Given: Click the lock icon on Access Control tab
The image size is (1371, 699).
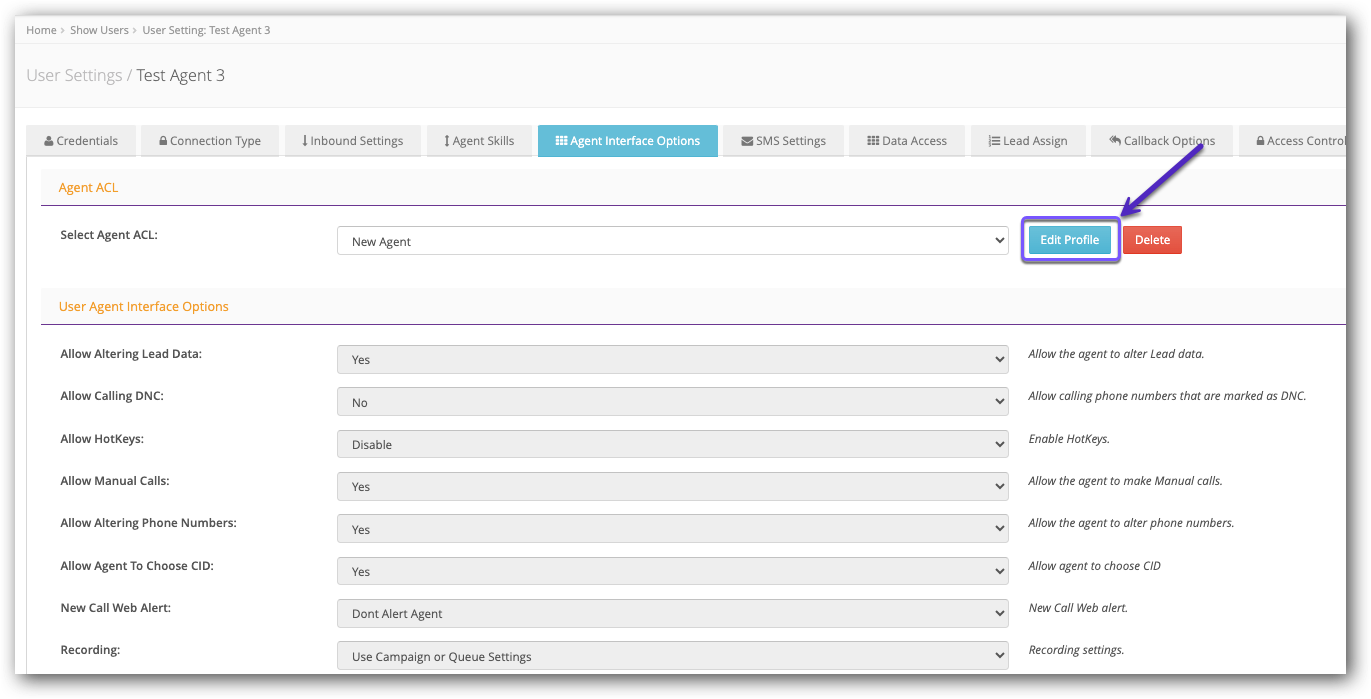Looking at the screenshot, I should click(1262, 140).
